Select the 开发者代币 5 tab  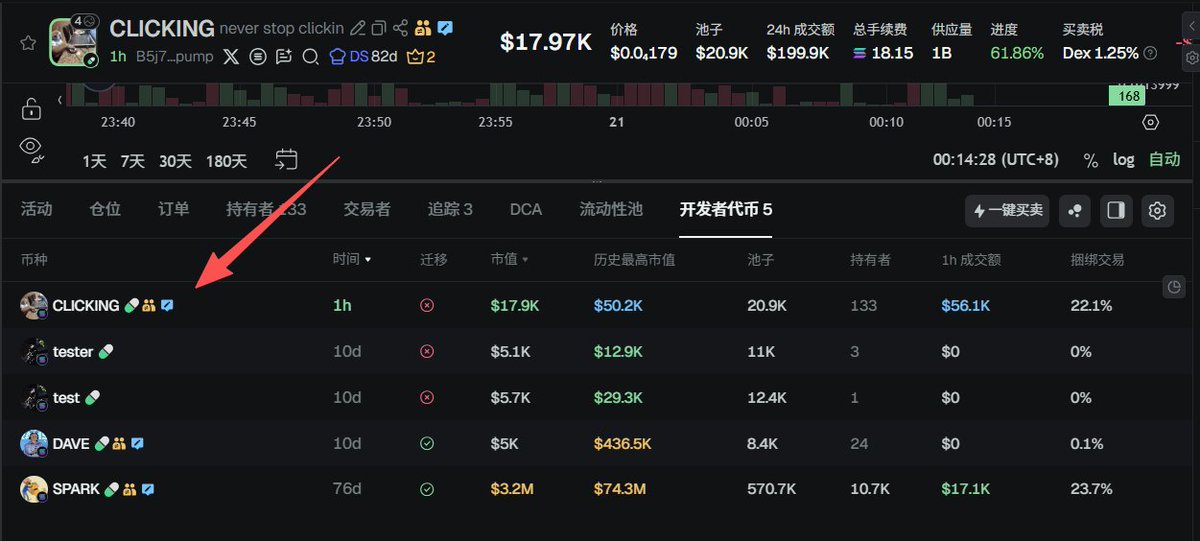pos(726,209)
